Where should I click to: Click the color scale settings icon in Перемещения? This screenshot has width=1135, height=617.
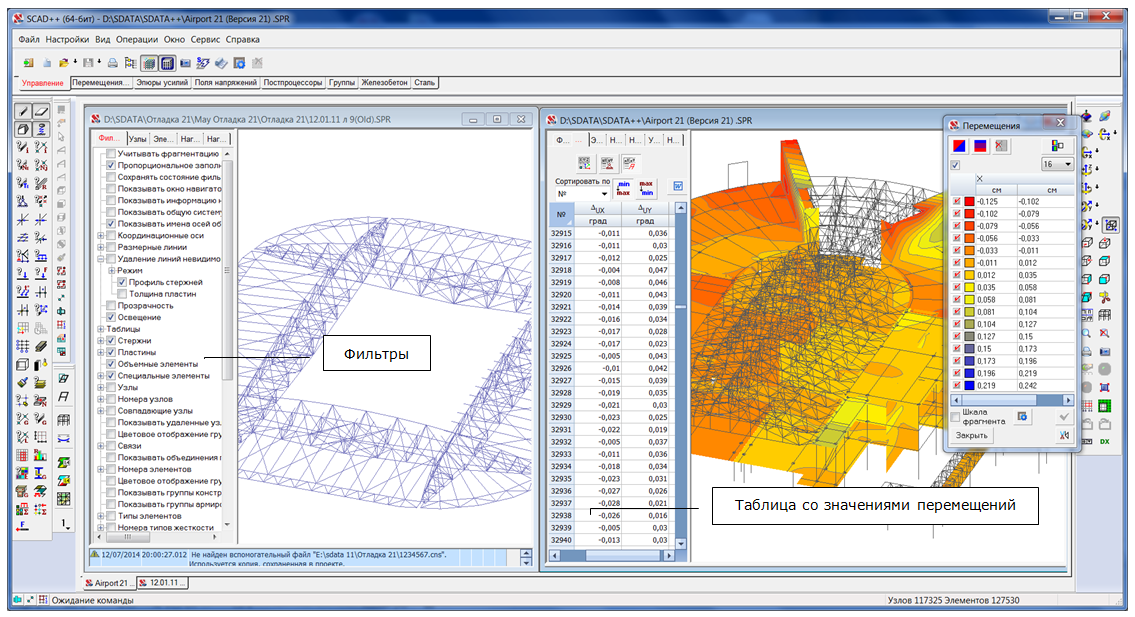coord(1057,146)
